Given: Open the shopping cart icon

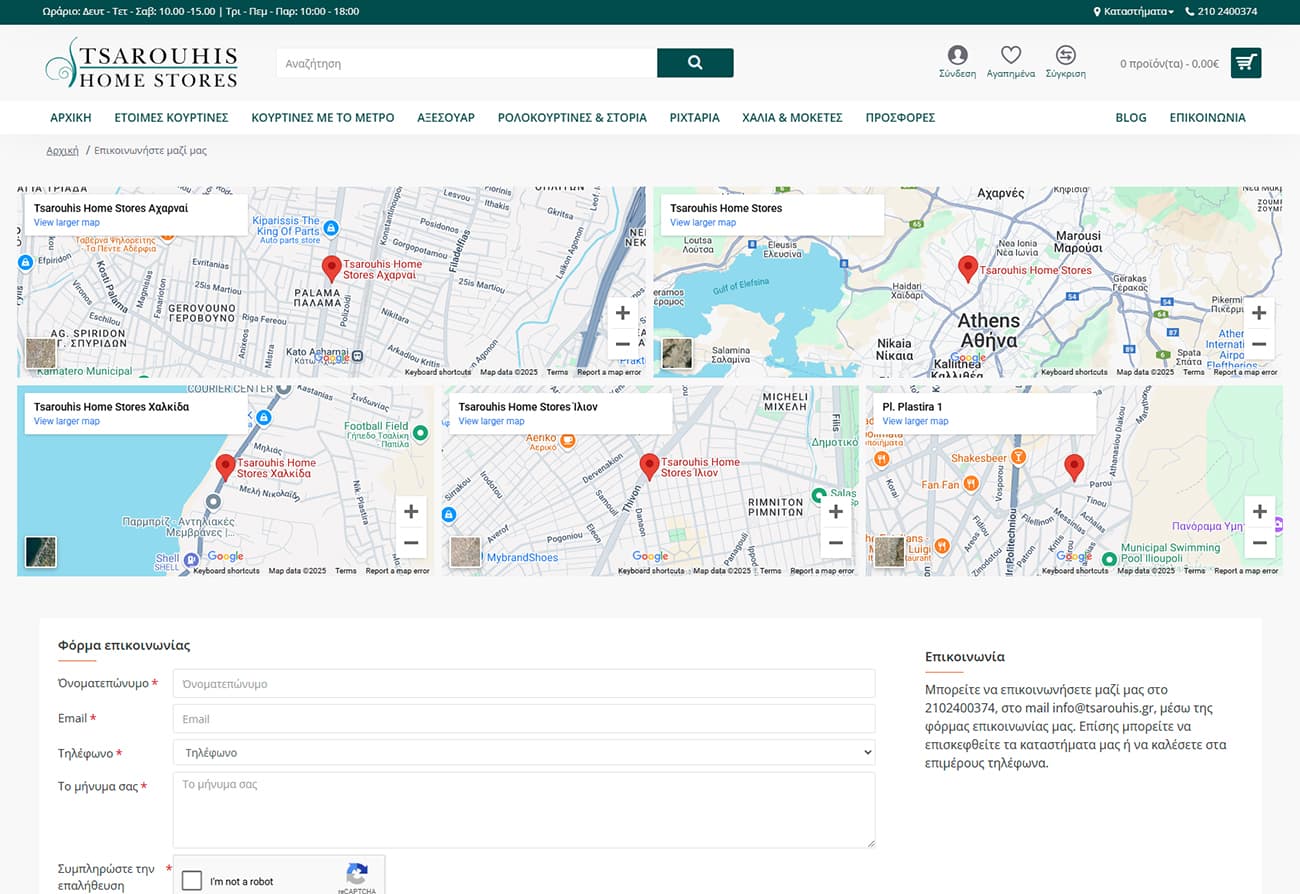Looking at the screenshot, I should [1246, 63].
